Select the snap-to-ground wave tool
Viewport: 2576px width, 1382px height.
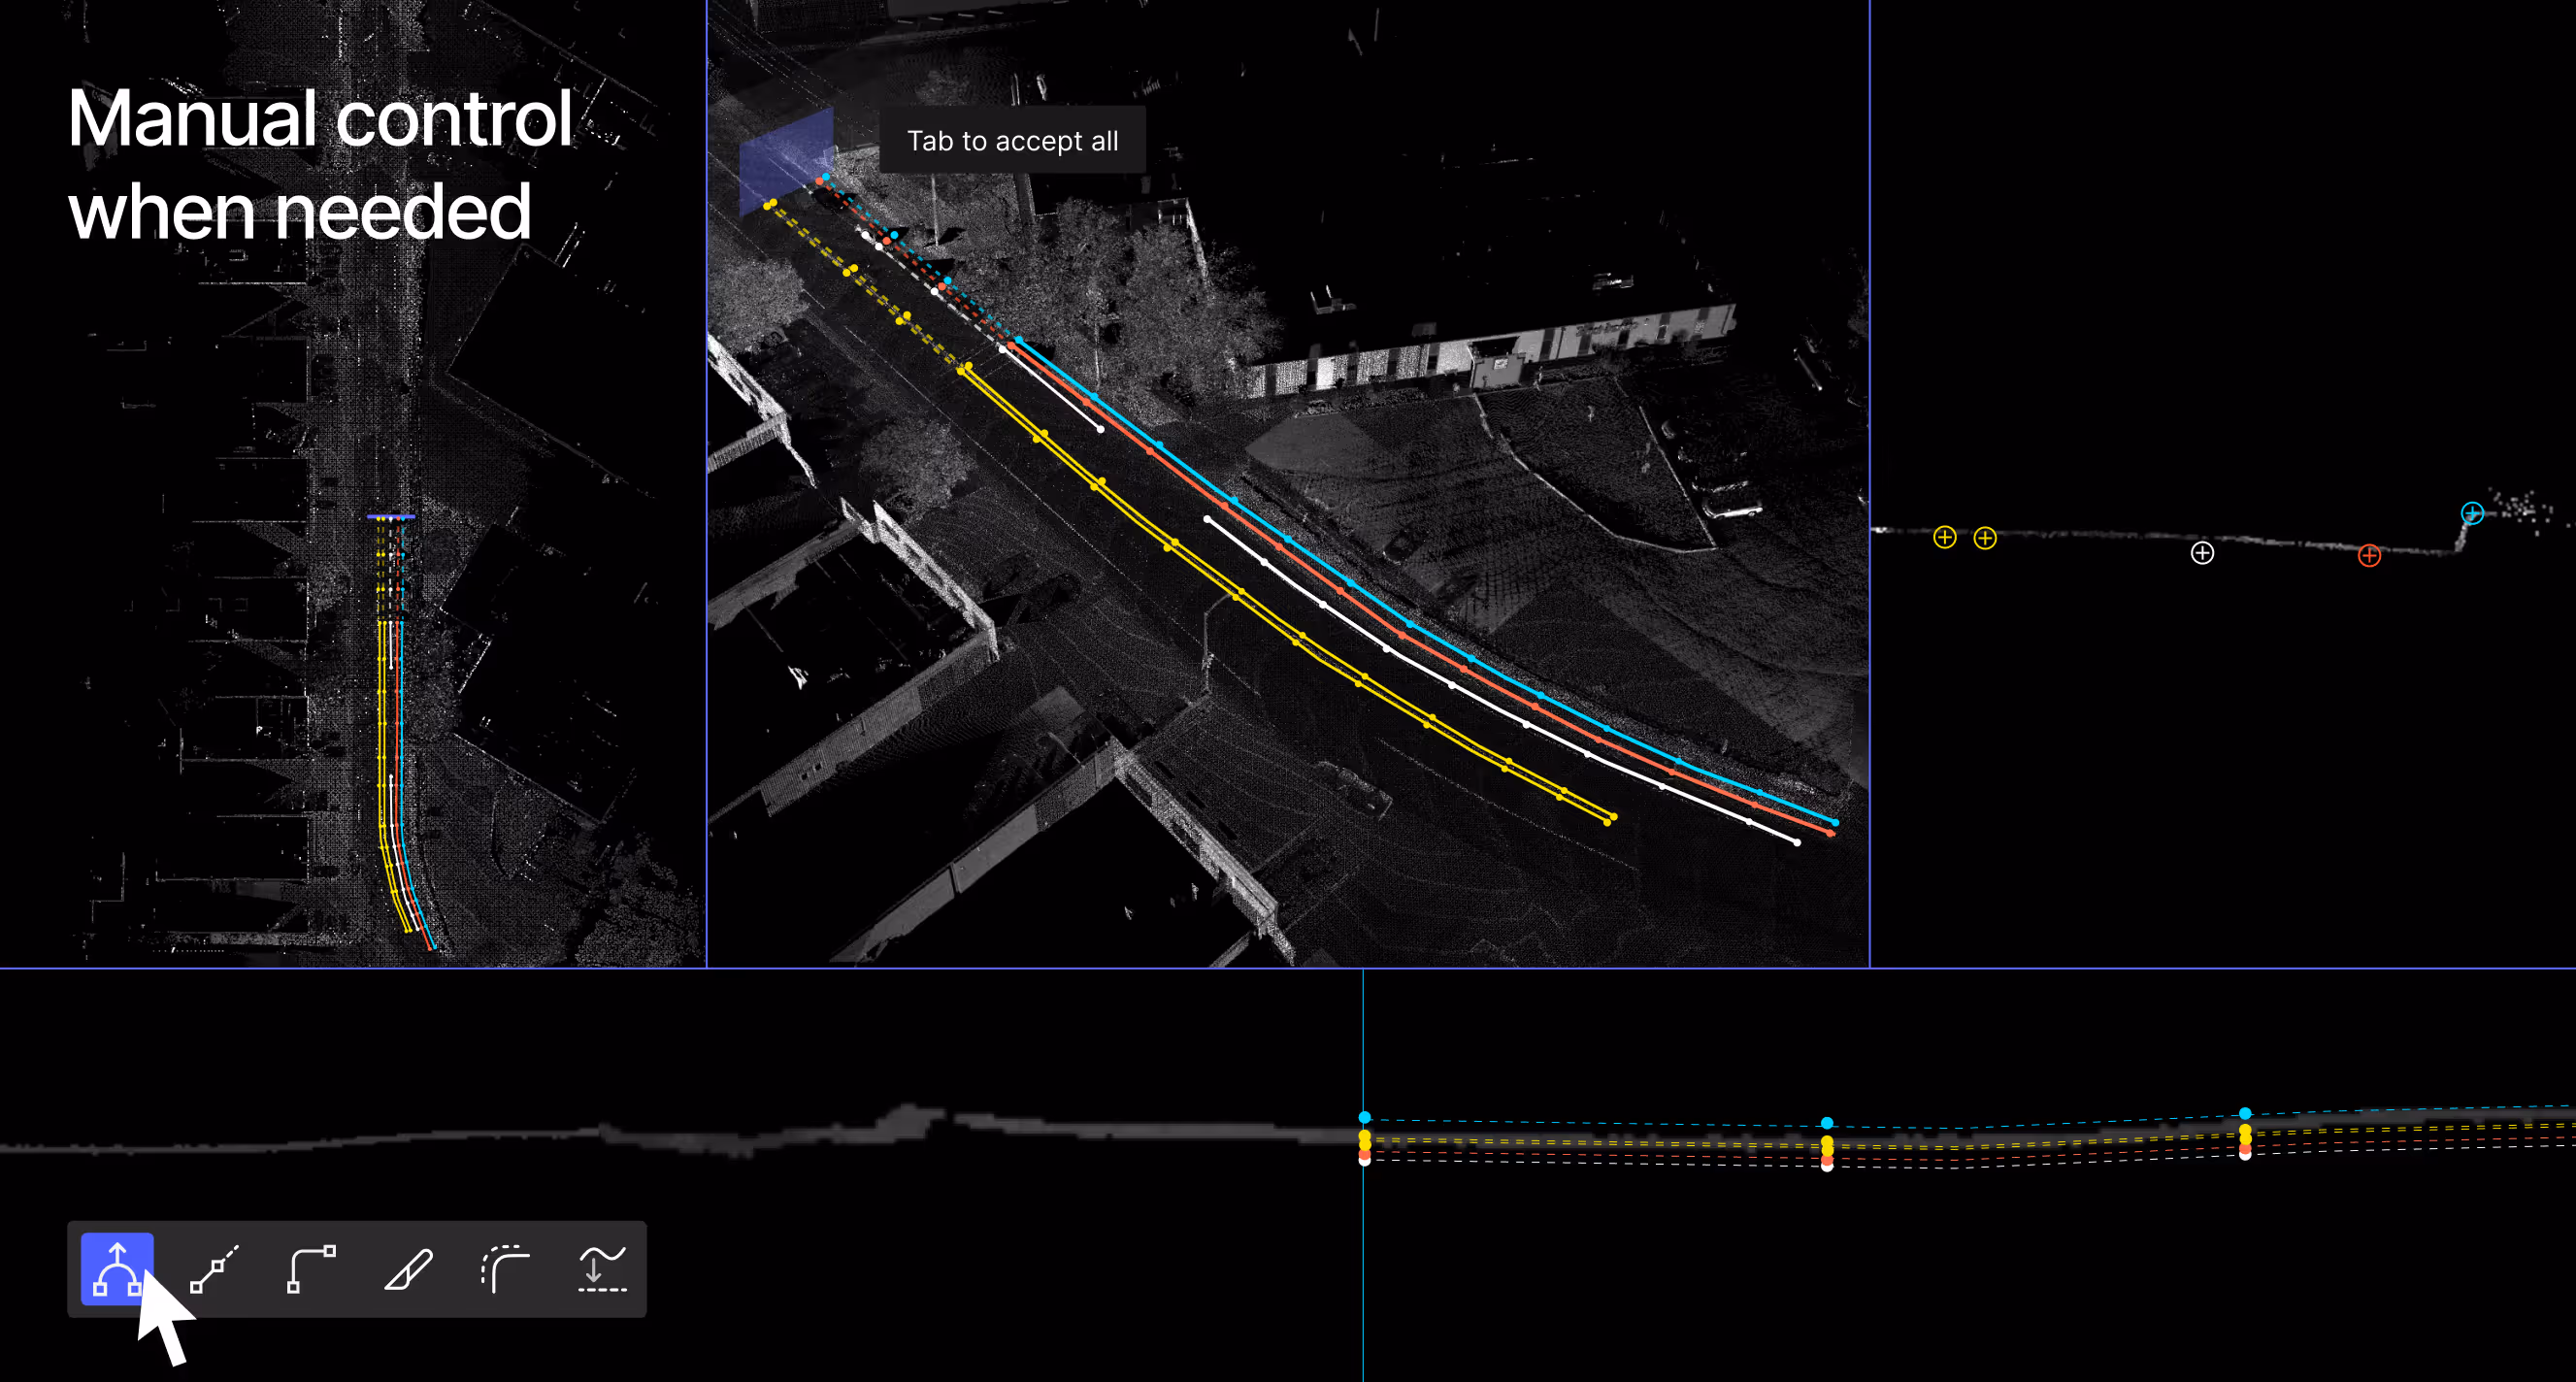(602, 1269)
